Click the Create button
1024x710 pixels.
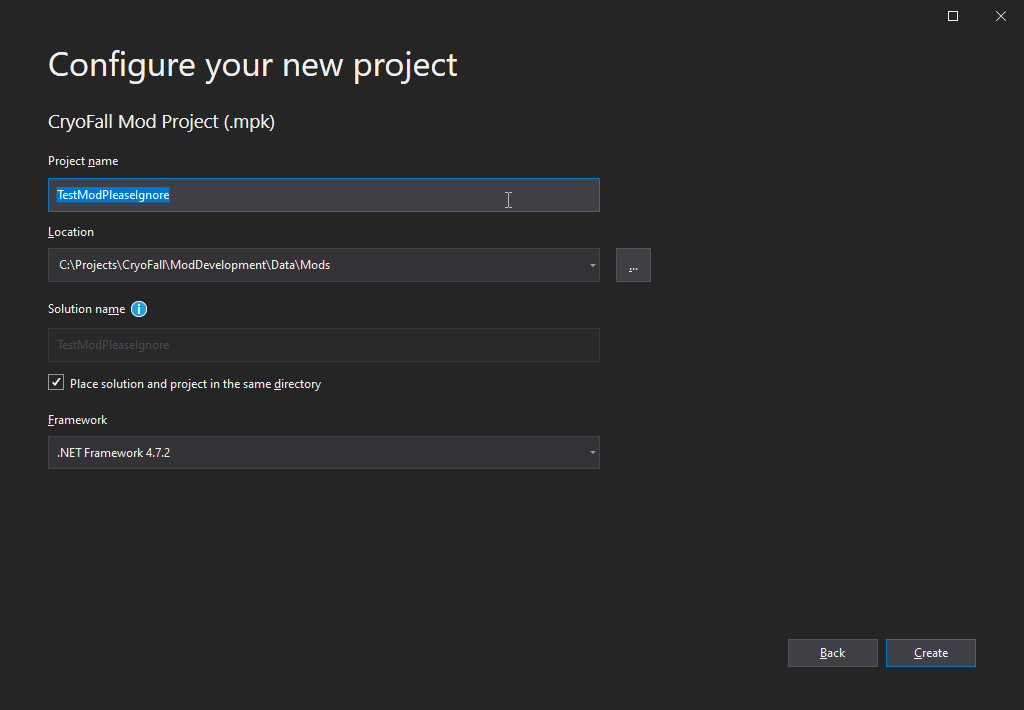(x=930, y=653)
